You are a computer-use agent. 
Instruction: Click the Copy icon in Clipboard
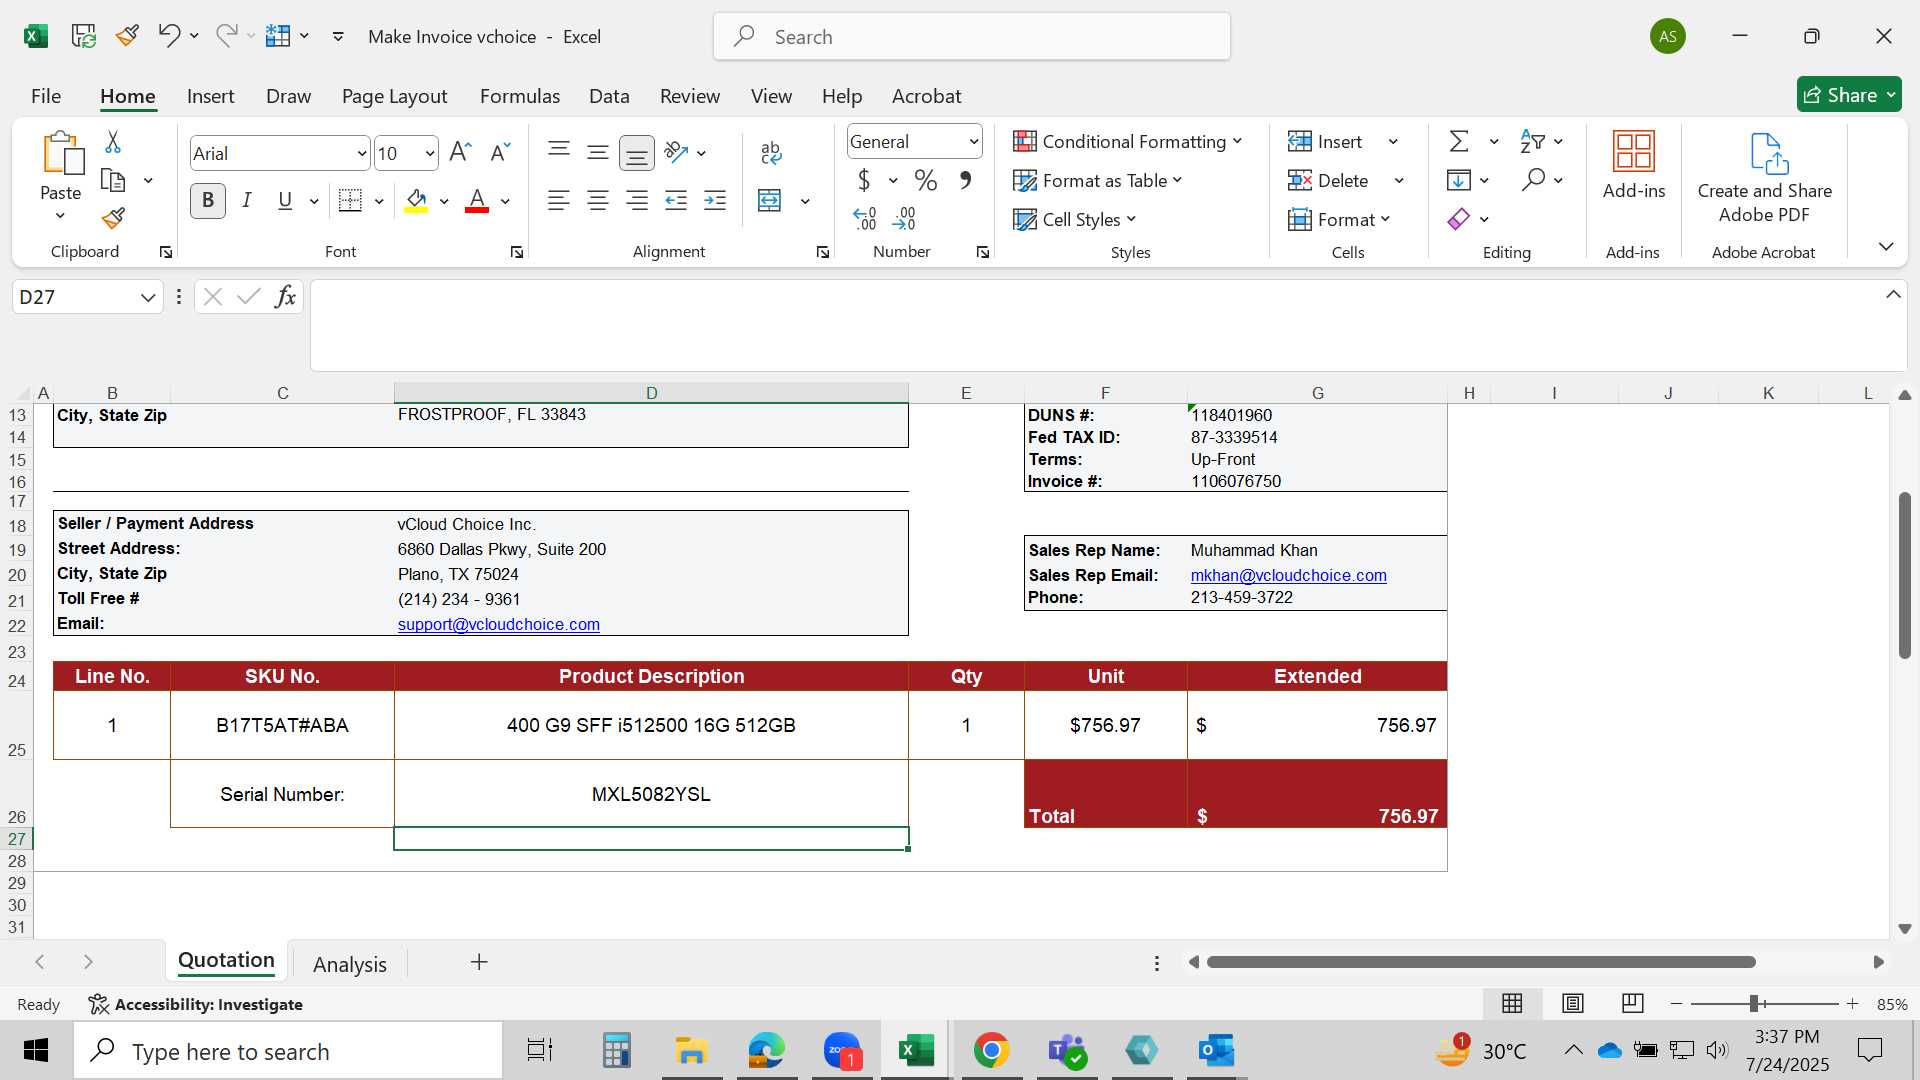pyautogui.click(x=113, y=181)
